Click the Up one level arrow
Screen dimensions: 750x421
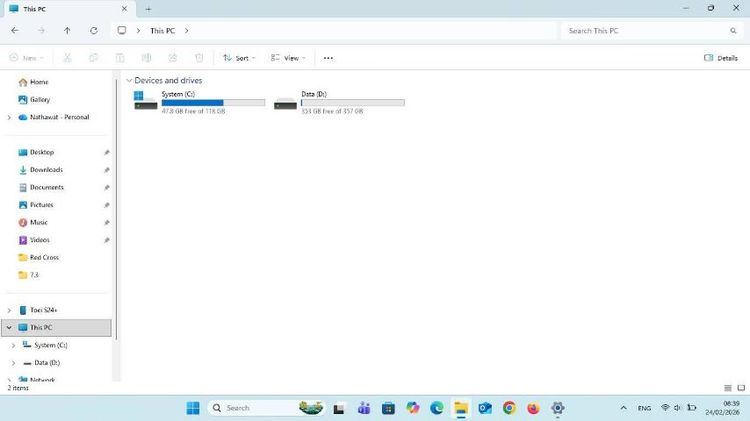click(x=67, y=31)
